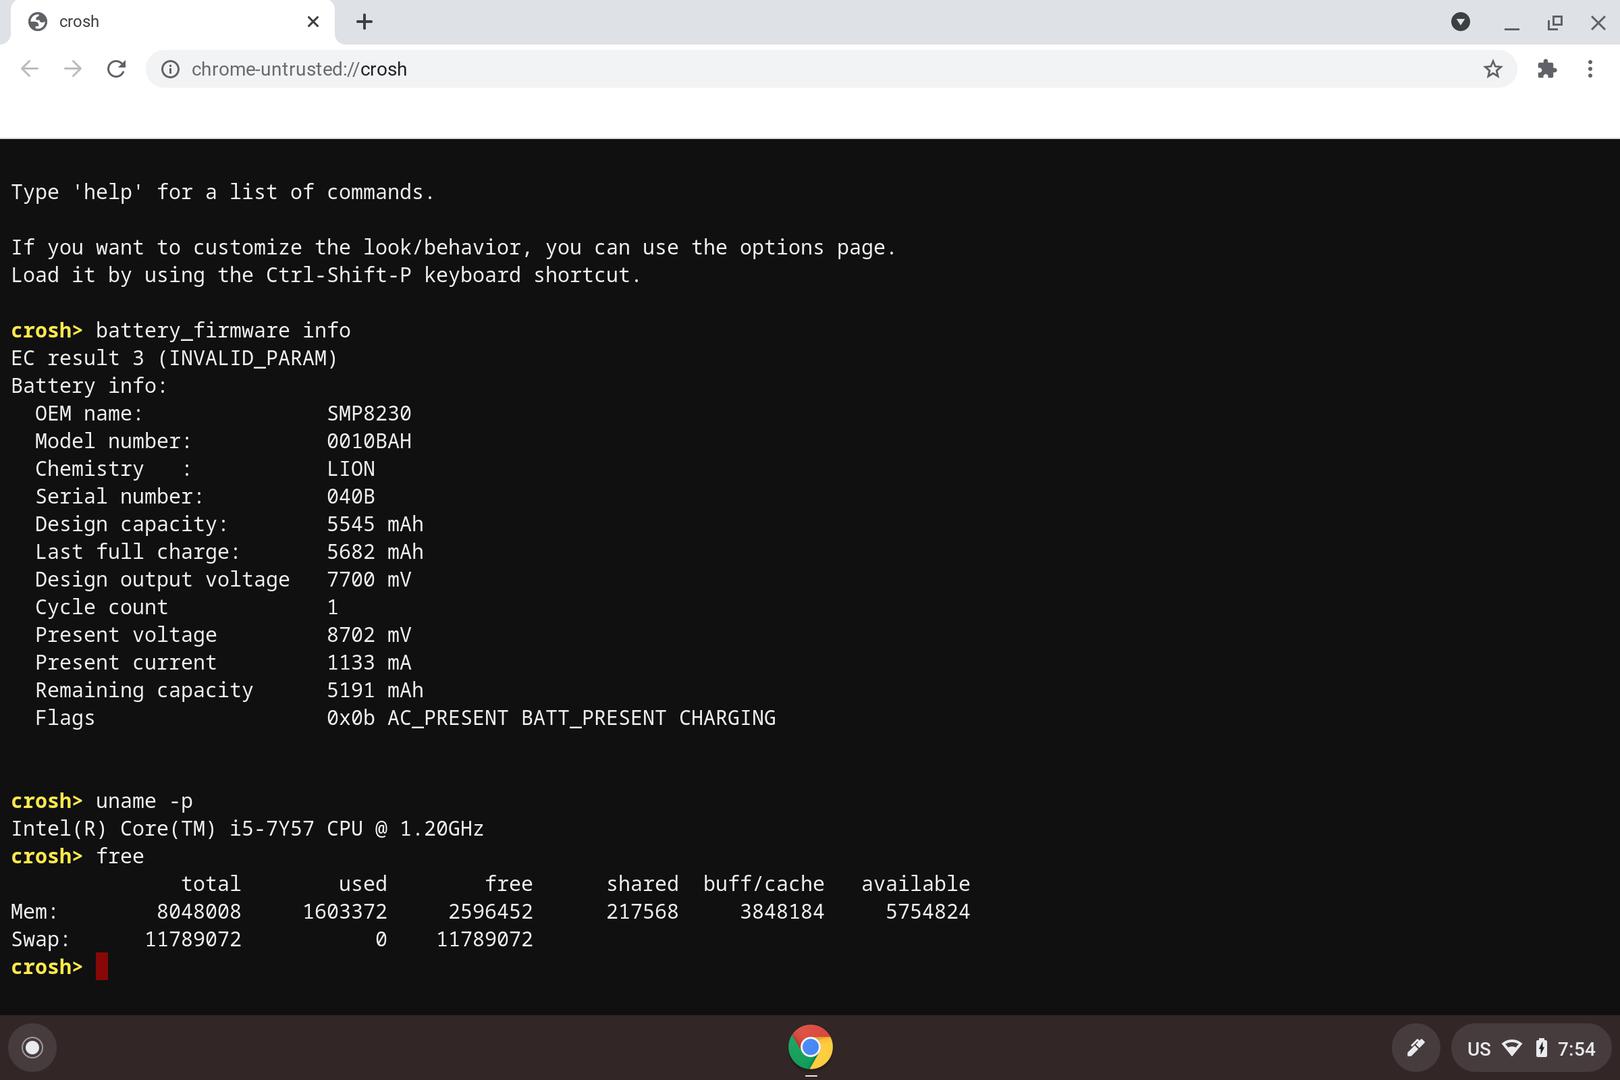Select the CHARGING flag text

[727, 718]
